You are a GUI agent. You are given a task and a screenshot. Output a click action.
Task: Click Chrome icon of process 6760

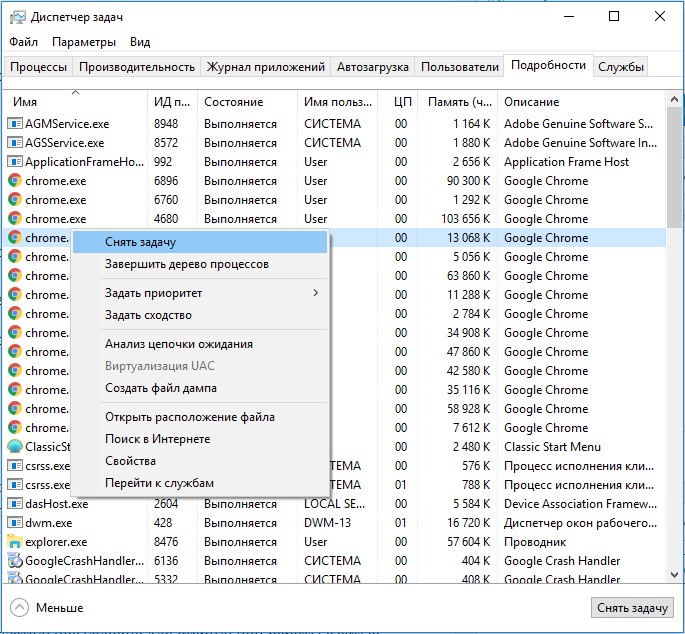pyautogui.click(x=14, y=200)
